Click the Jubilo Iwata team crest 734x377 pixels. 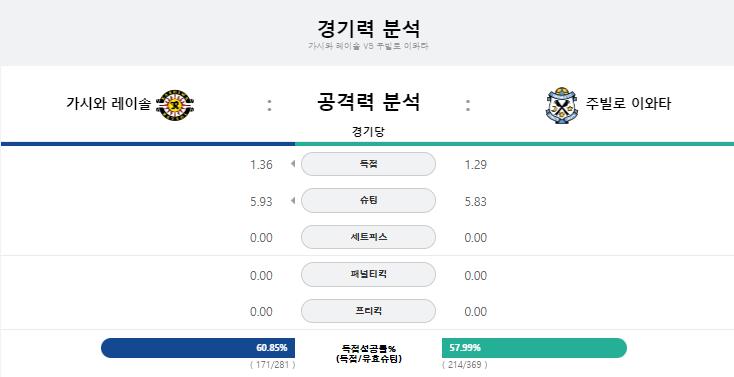(561, 105)
